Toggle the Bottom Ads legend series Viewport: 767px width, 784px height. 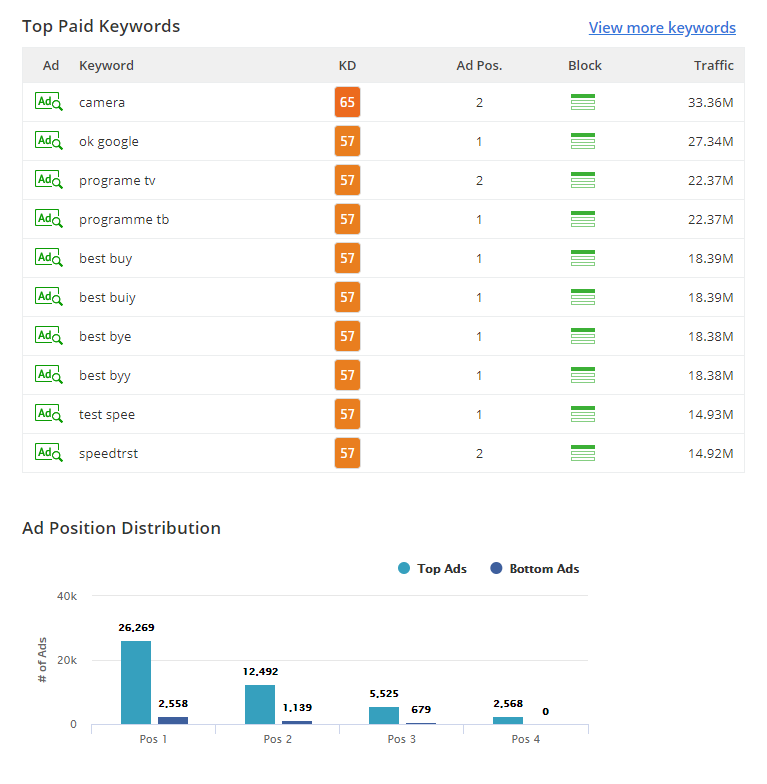pos(534,568)
